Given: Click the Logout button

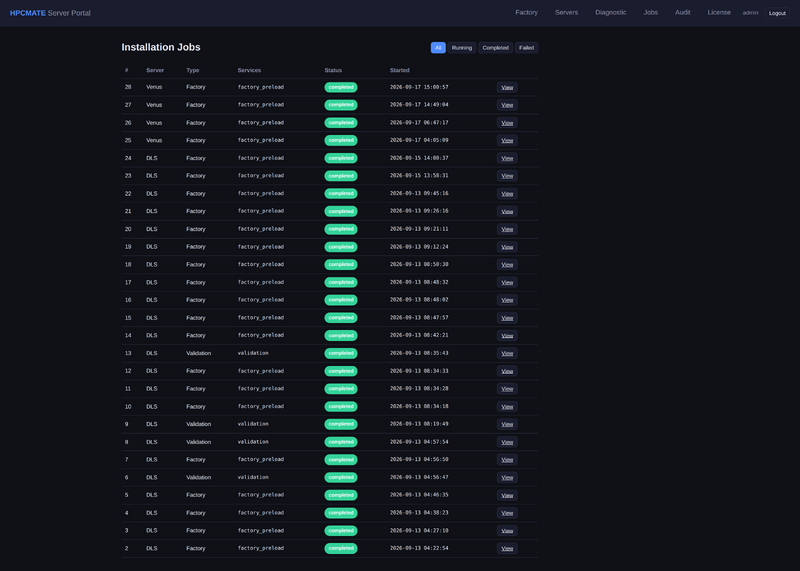Looking at the screenshot, I should [x=777, y=13].
